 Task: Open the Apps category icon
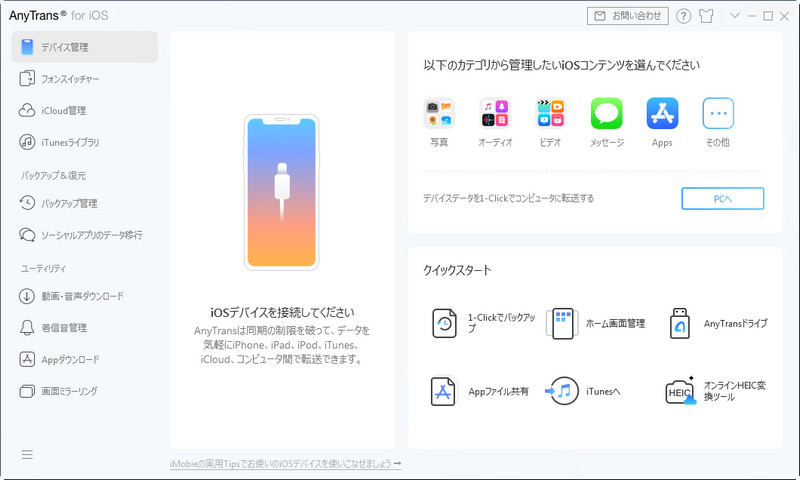point(662,113)
